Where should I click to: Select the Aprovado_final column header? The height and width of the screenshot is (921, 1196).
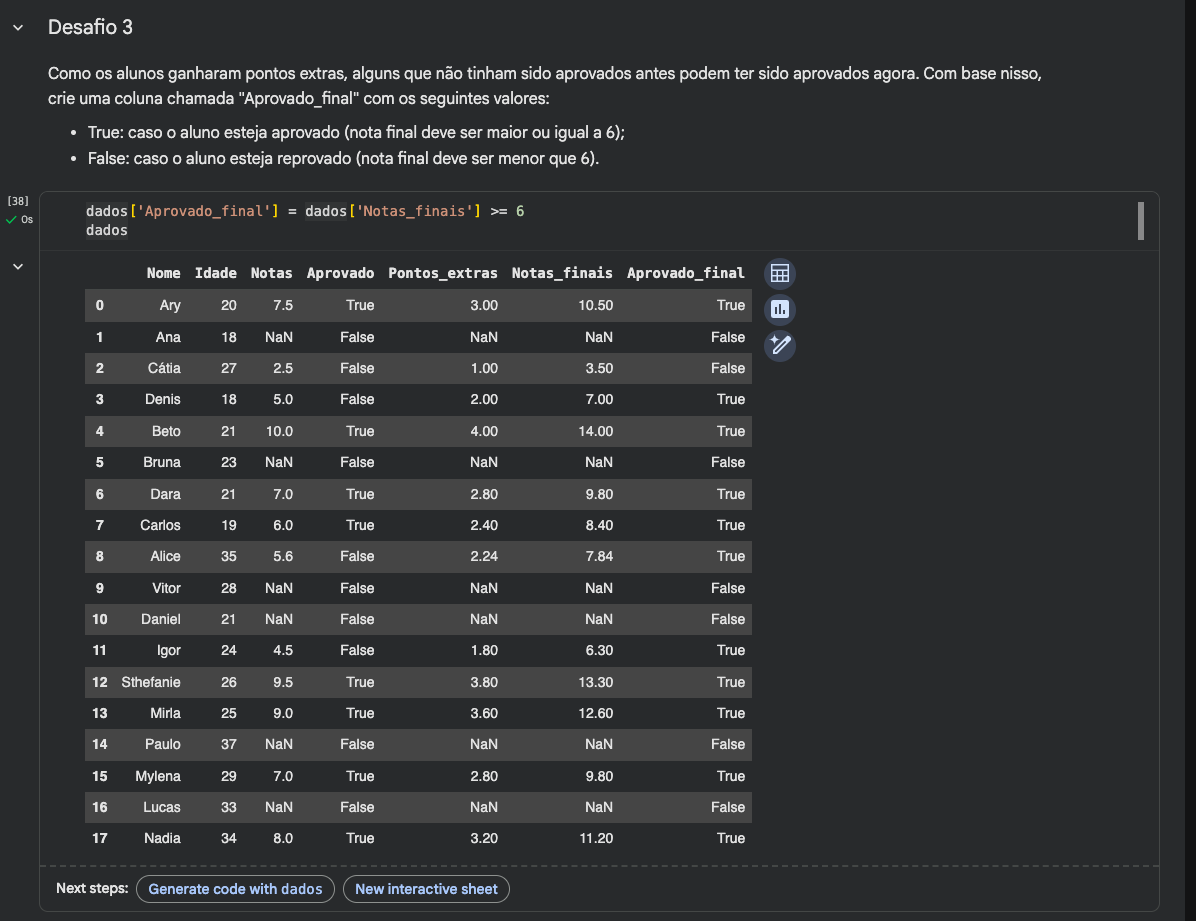coord(685,273)
